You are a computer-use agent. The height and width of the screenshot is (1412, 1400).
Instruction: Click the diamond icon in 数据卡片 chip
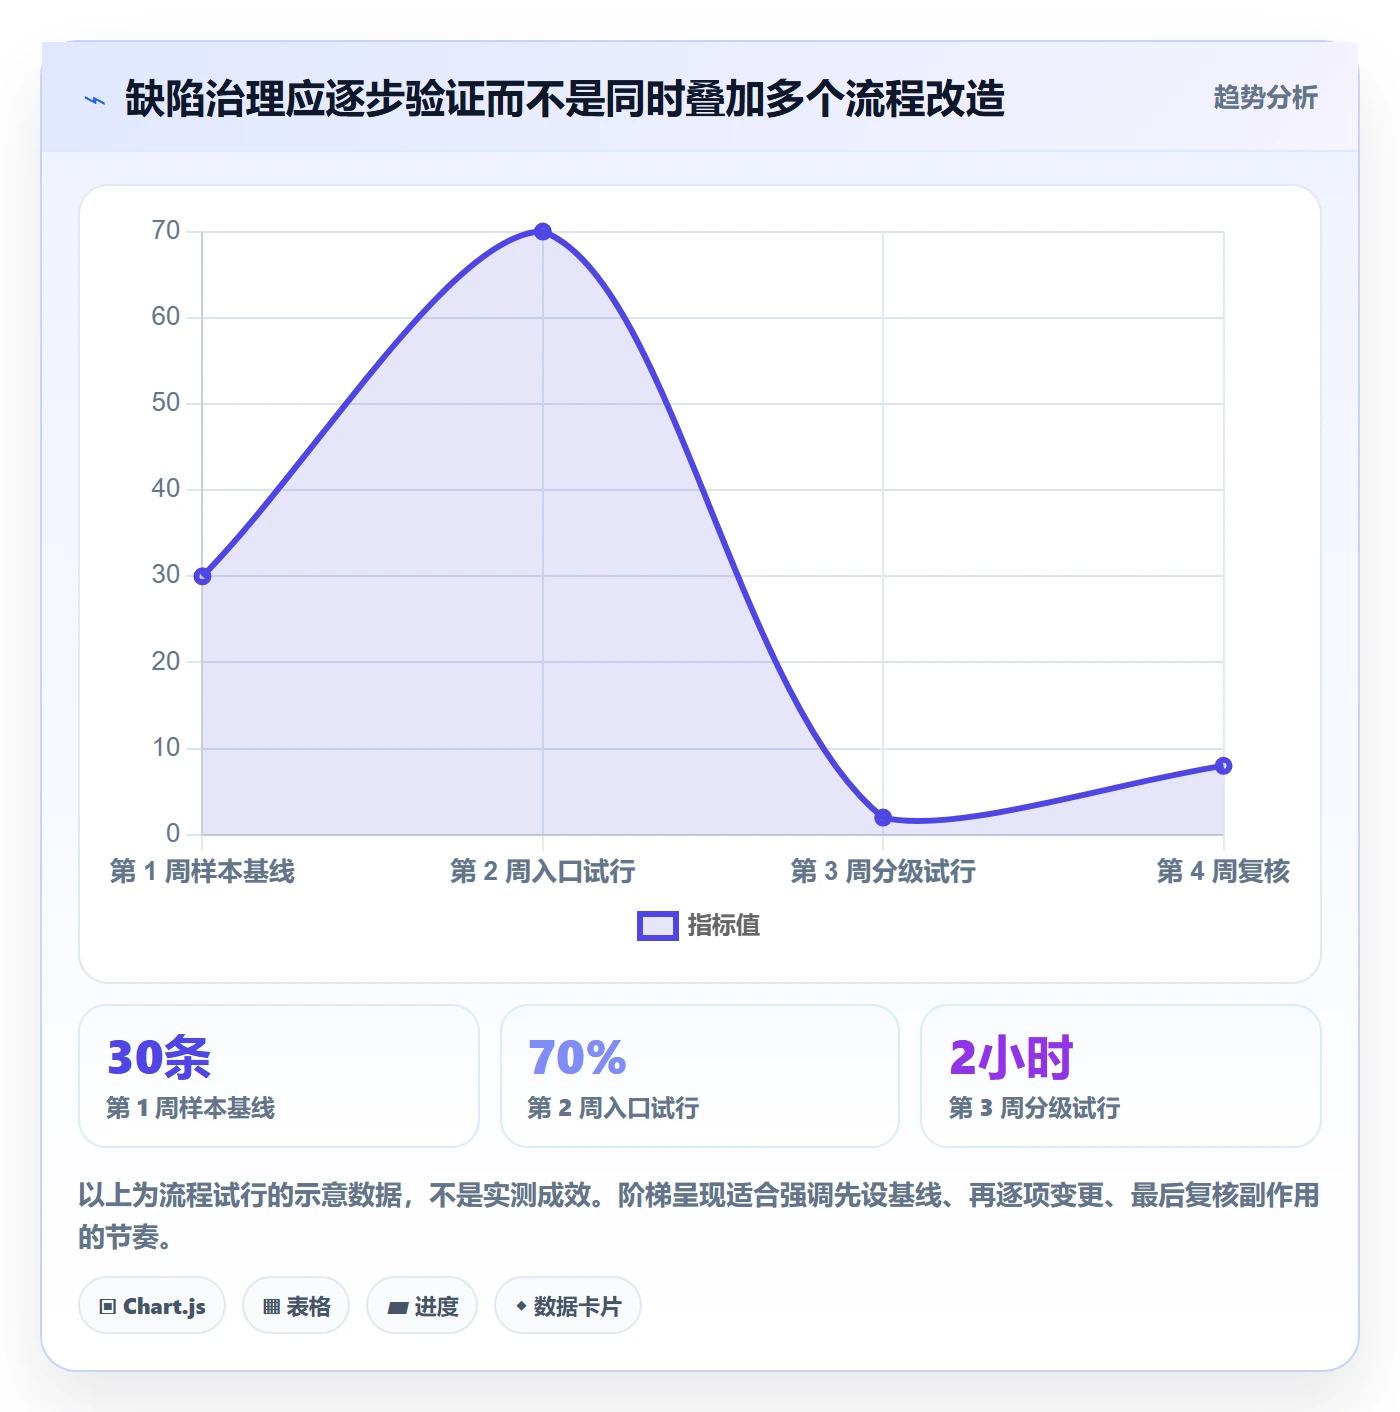(521, 1306)
